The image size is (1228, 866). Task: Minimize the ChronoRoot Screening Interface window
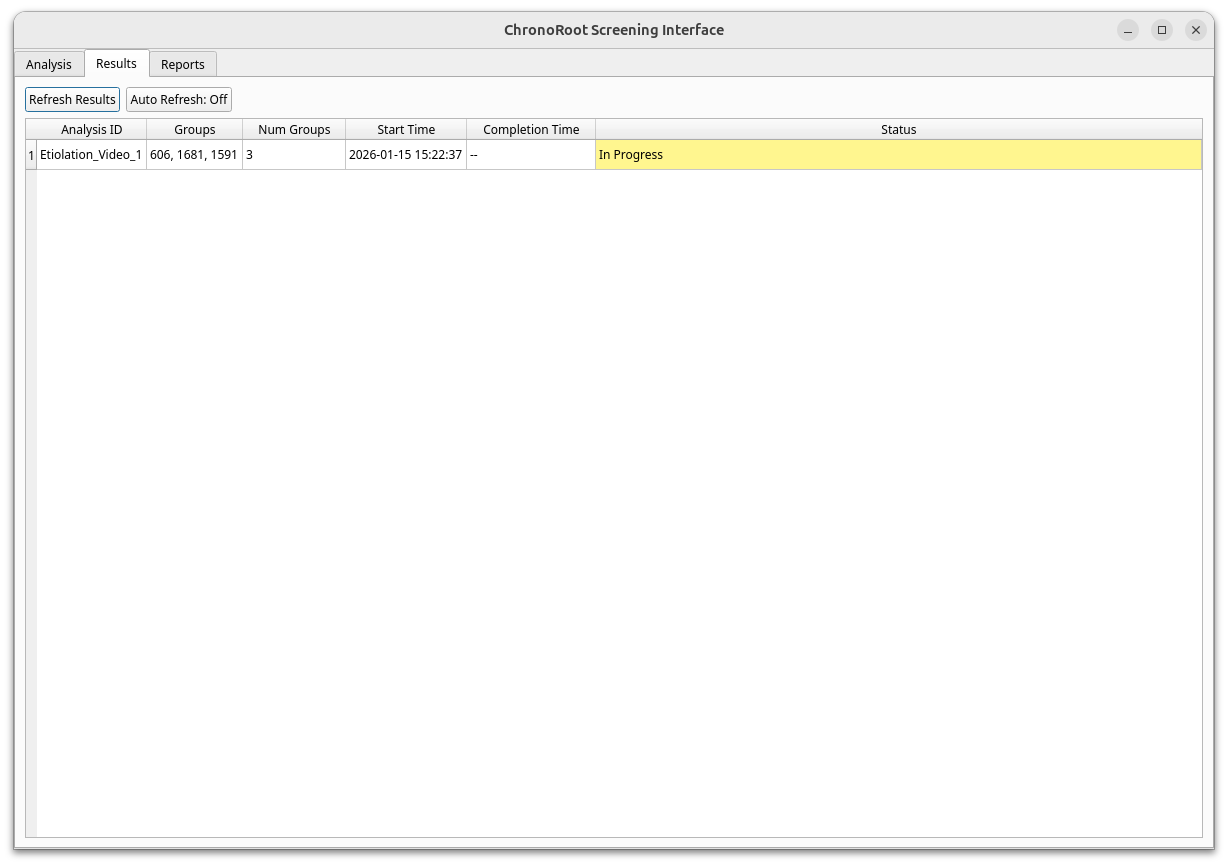(x=1127, y=30)
